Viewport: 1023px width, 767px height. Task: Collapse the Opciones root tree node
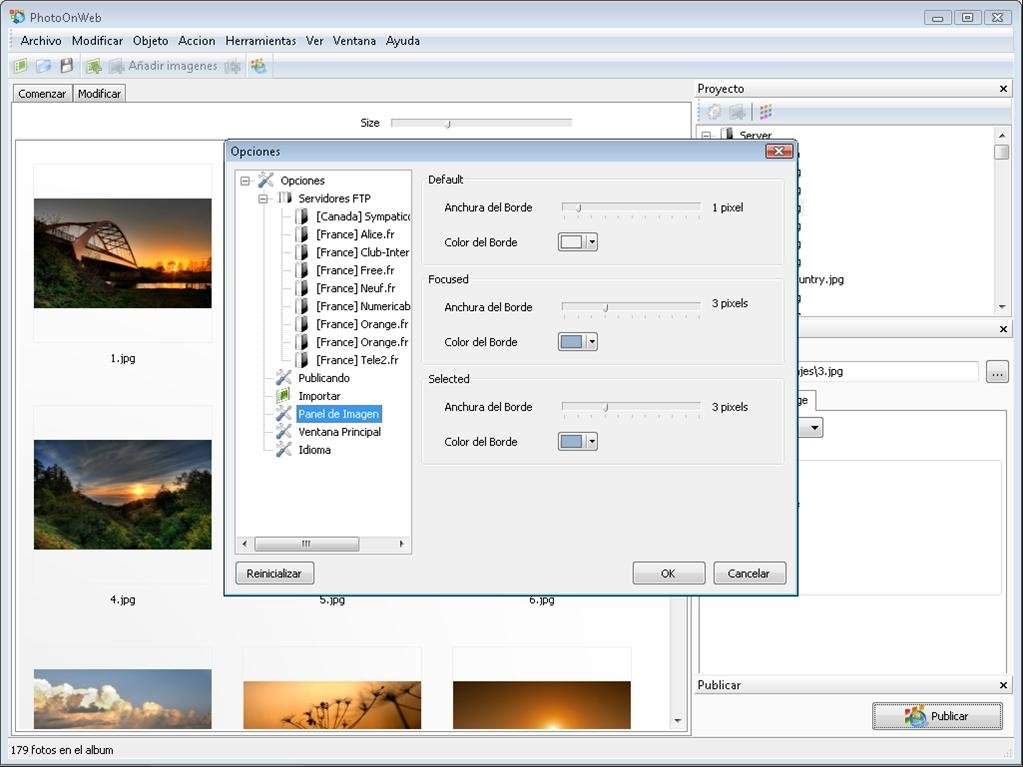(x=245, y=181)
